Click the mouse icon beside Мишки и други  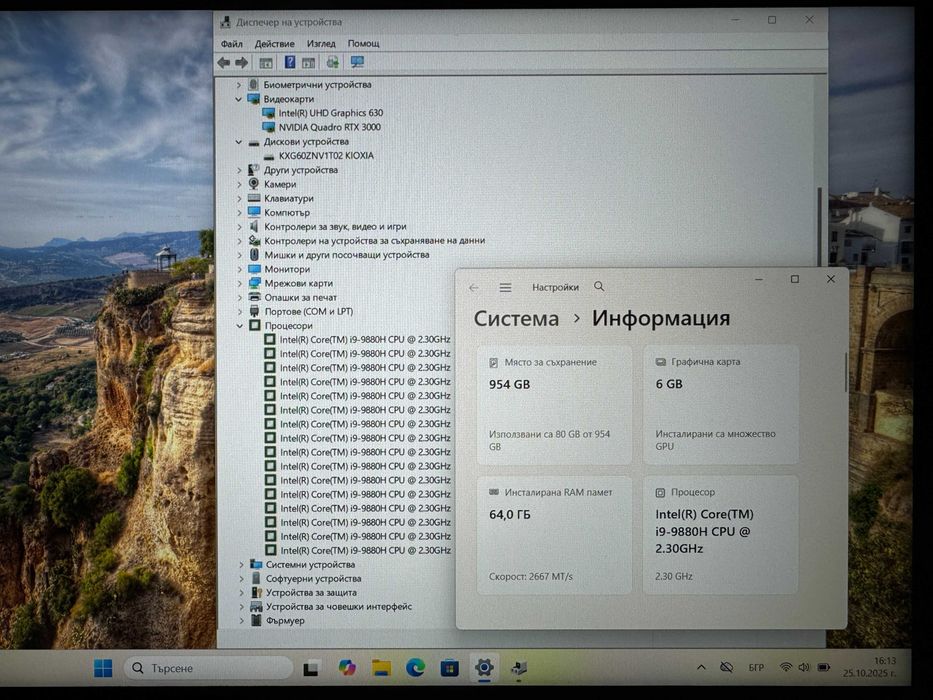254,255
